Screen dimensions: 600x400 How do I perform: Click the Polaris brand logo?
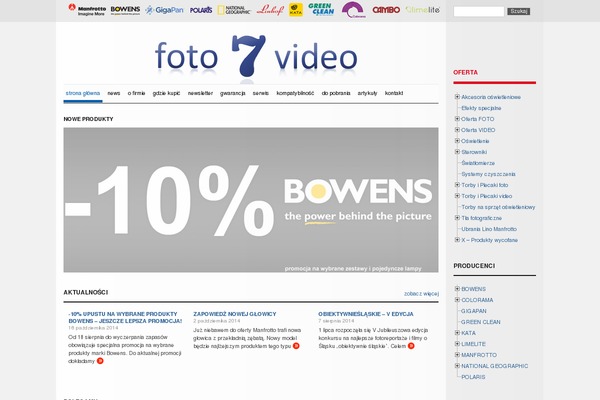201,10
